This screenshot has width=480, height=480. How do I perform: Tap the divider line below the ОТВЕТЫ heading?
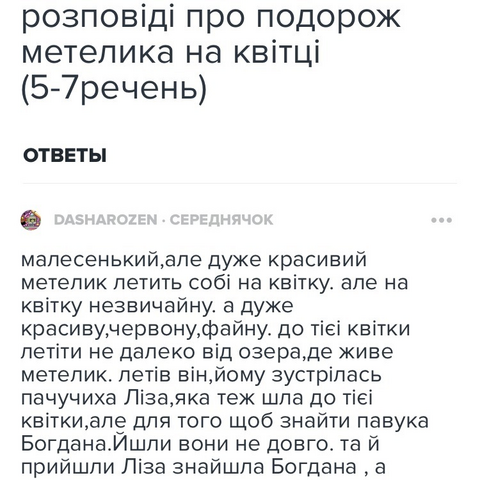click(240, 183)
